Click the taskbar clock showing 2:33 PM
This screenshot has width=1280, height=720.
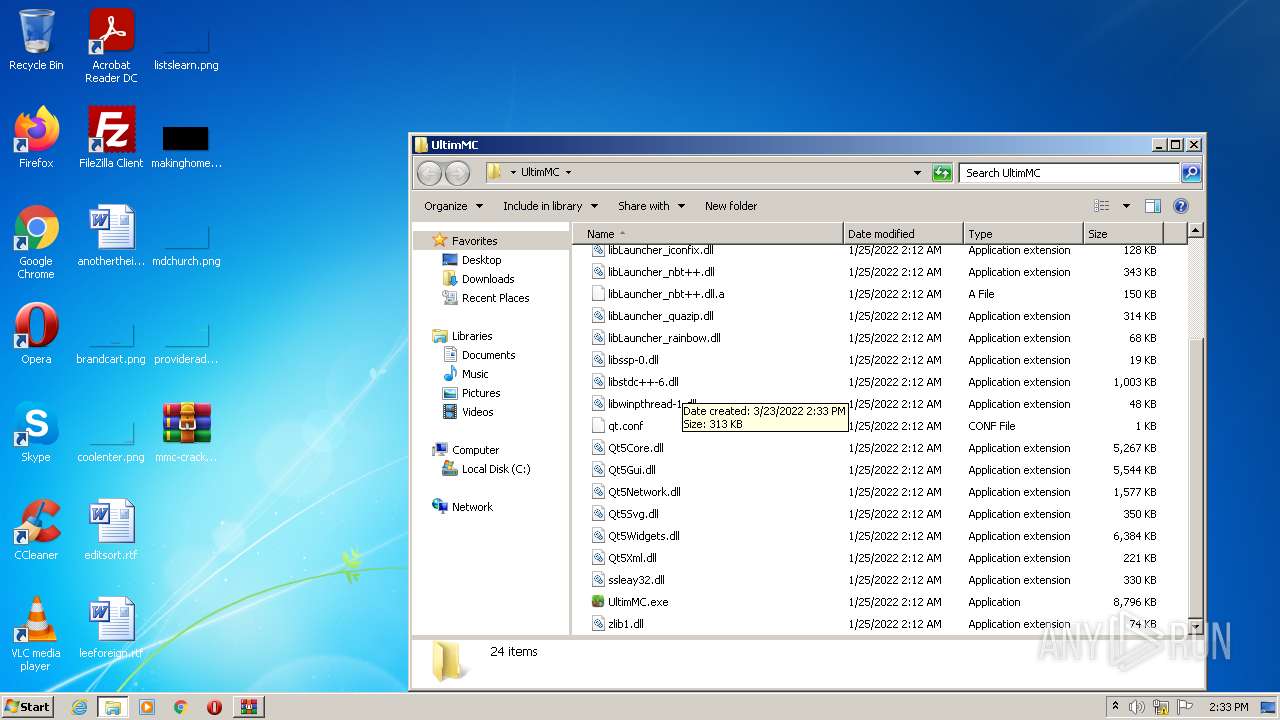[1228, 707]
